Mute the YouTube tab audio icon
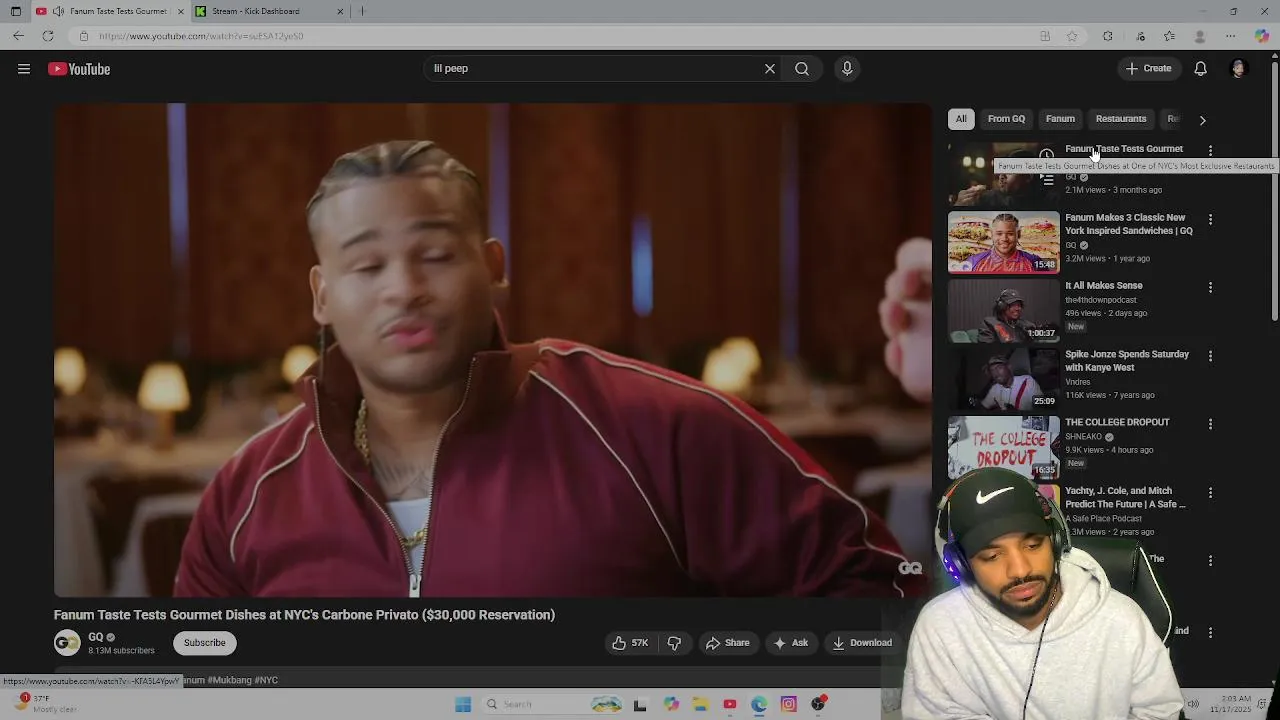The image size is (1280, 720). (58, 11)
